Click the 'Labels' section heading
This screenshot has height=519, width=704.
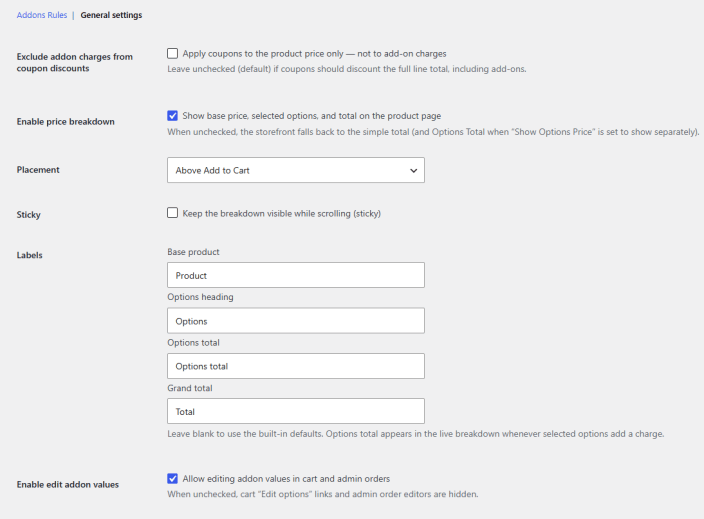coord(30,255)
